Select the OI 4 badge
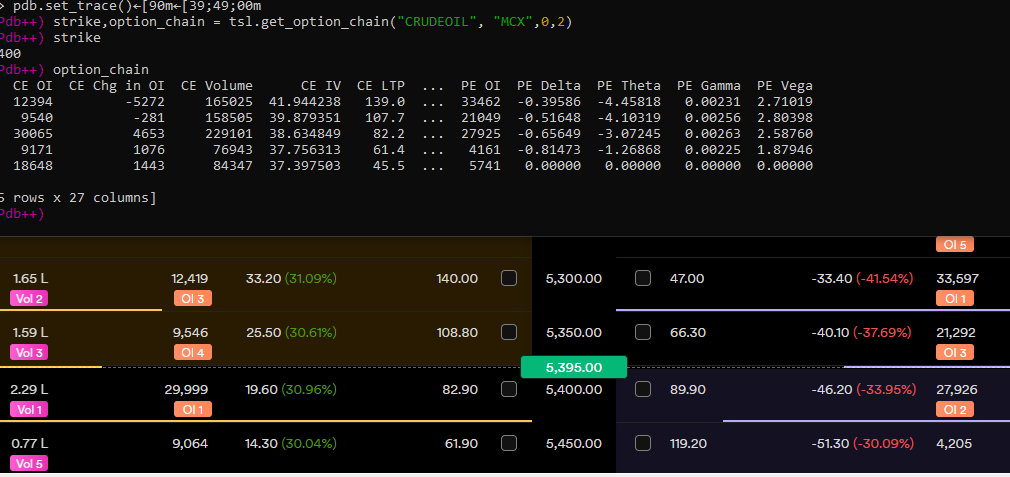 [x=189, y=352]
